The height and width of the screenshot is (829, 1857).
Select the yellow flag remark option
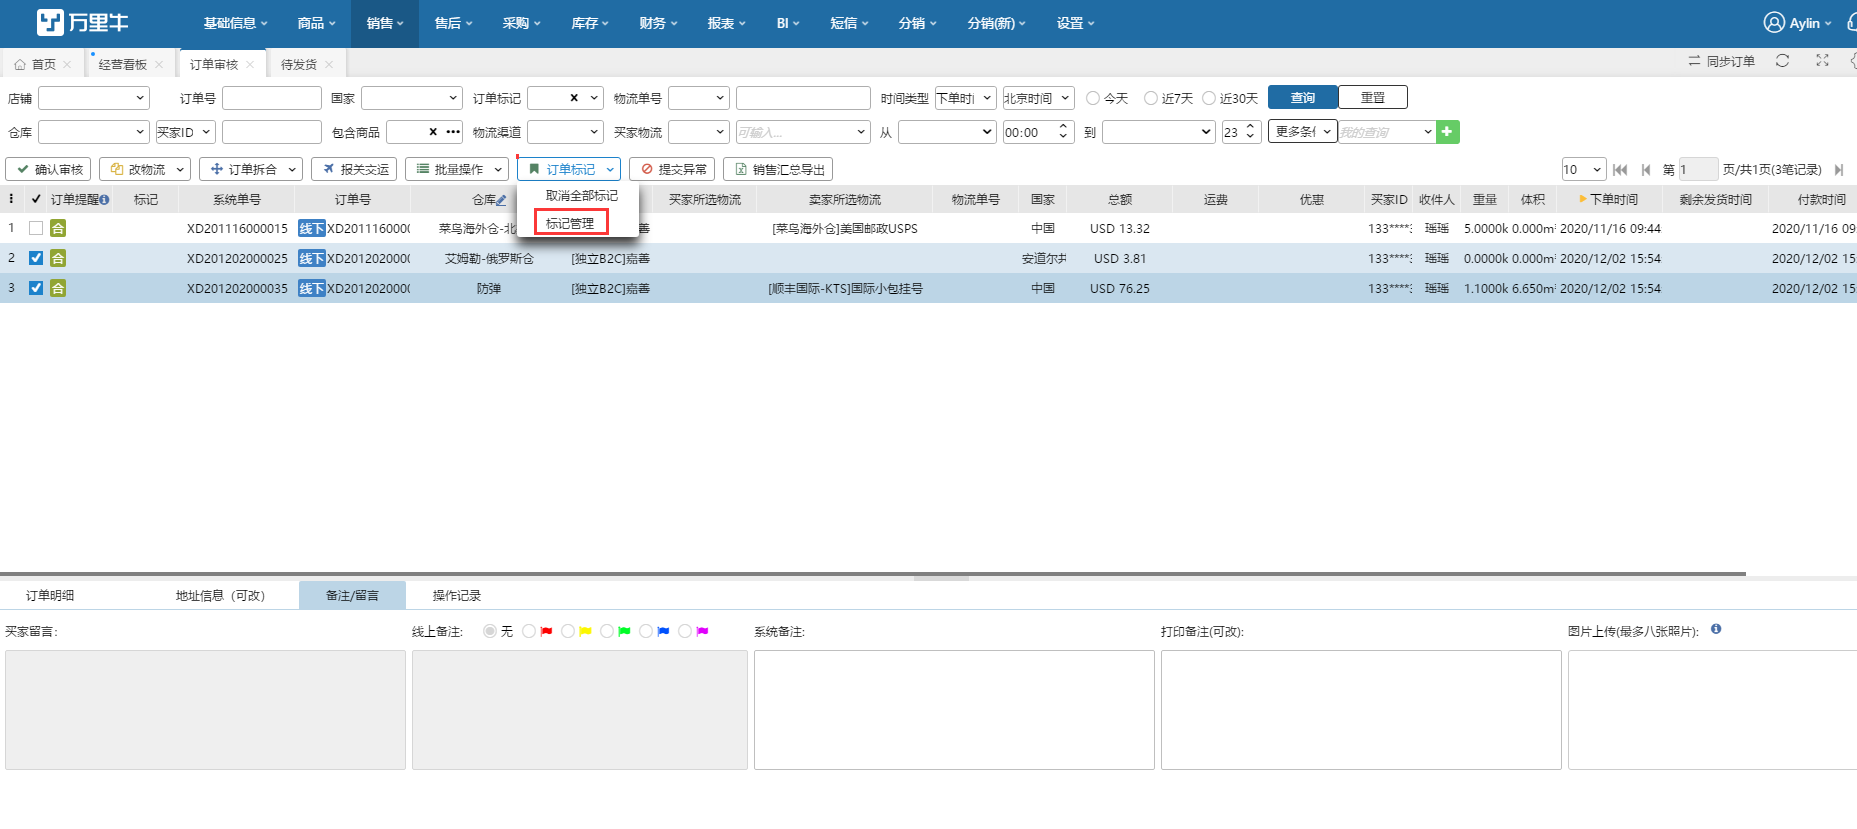pos(568,631)
